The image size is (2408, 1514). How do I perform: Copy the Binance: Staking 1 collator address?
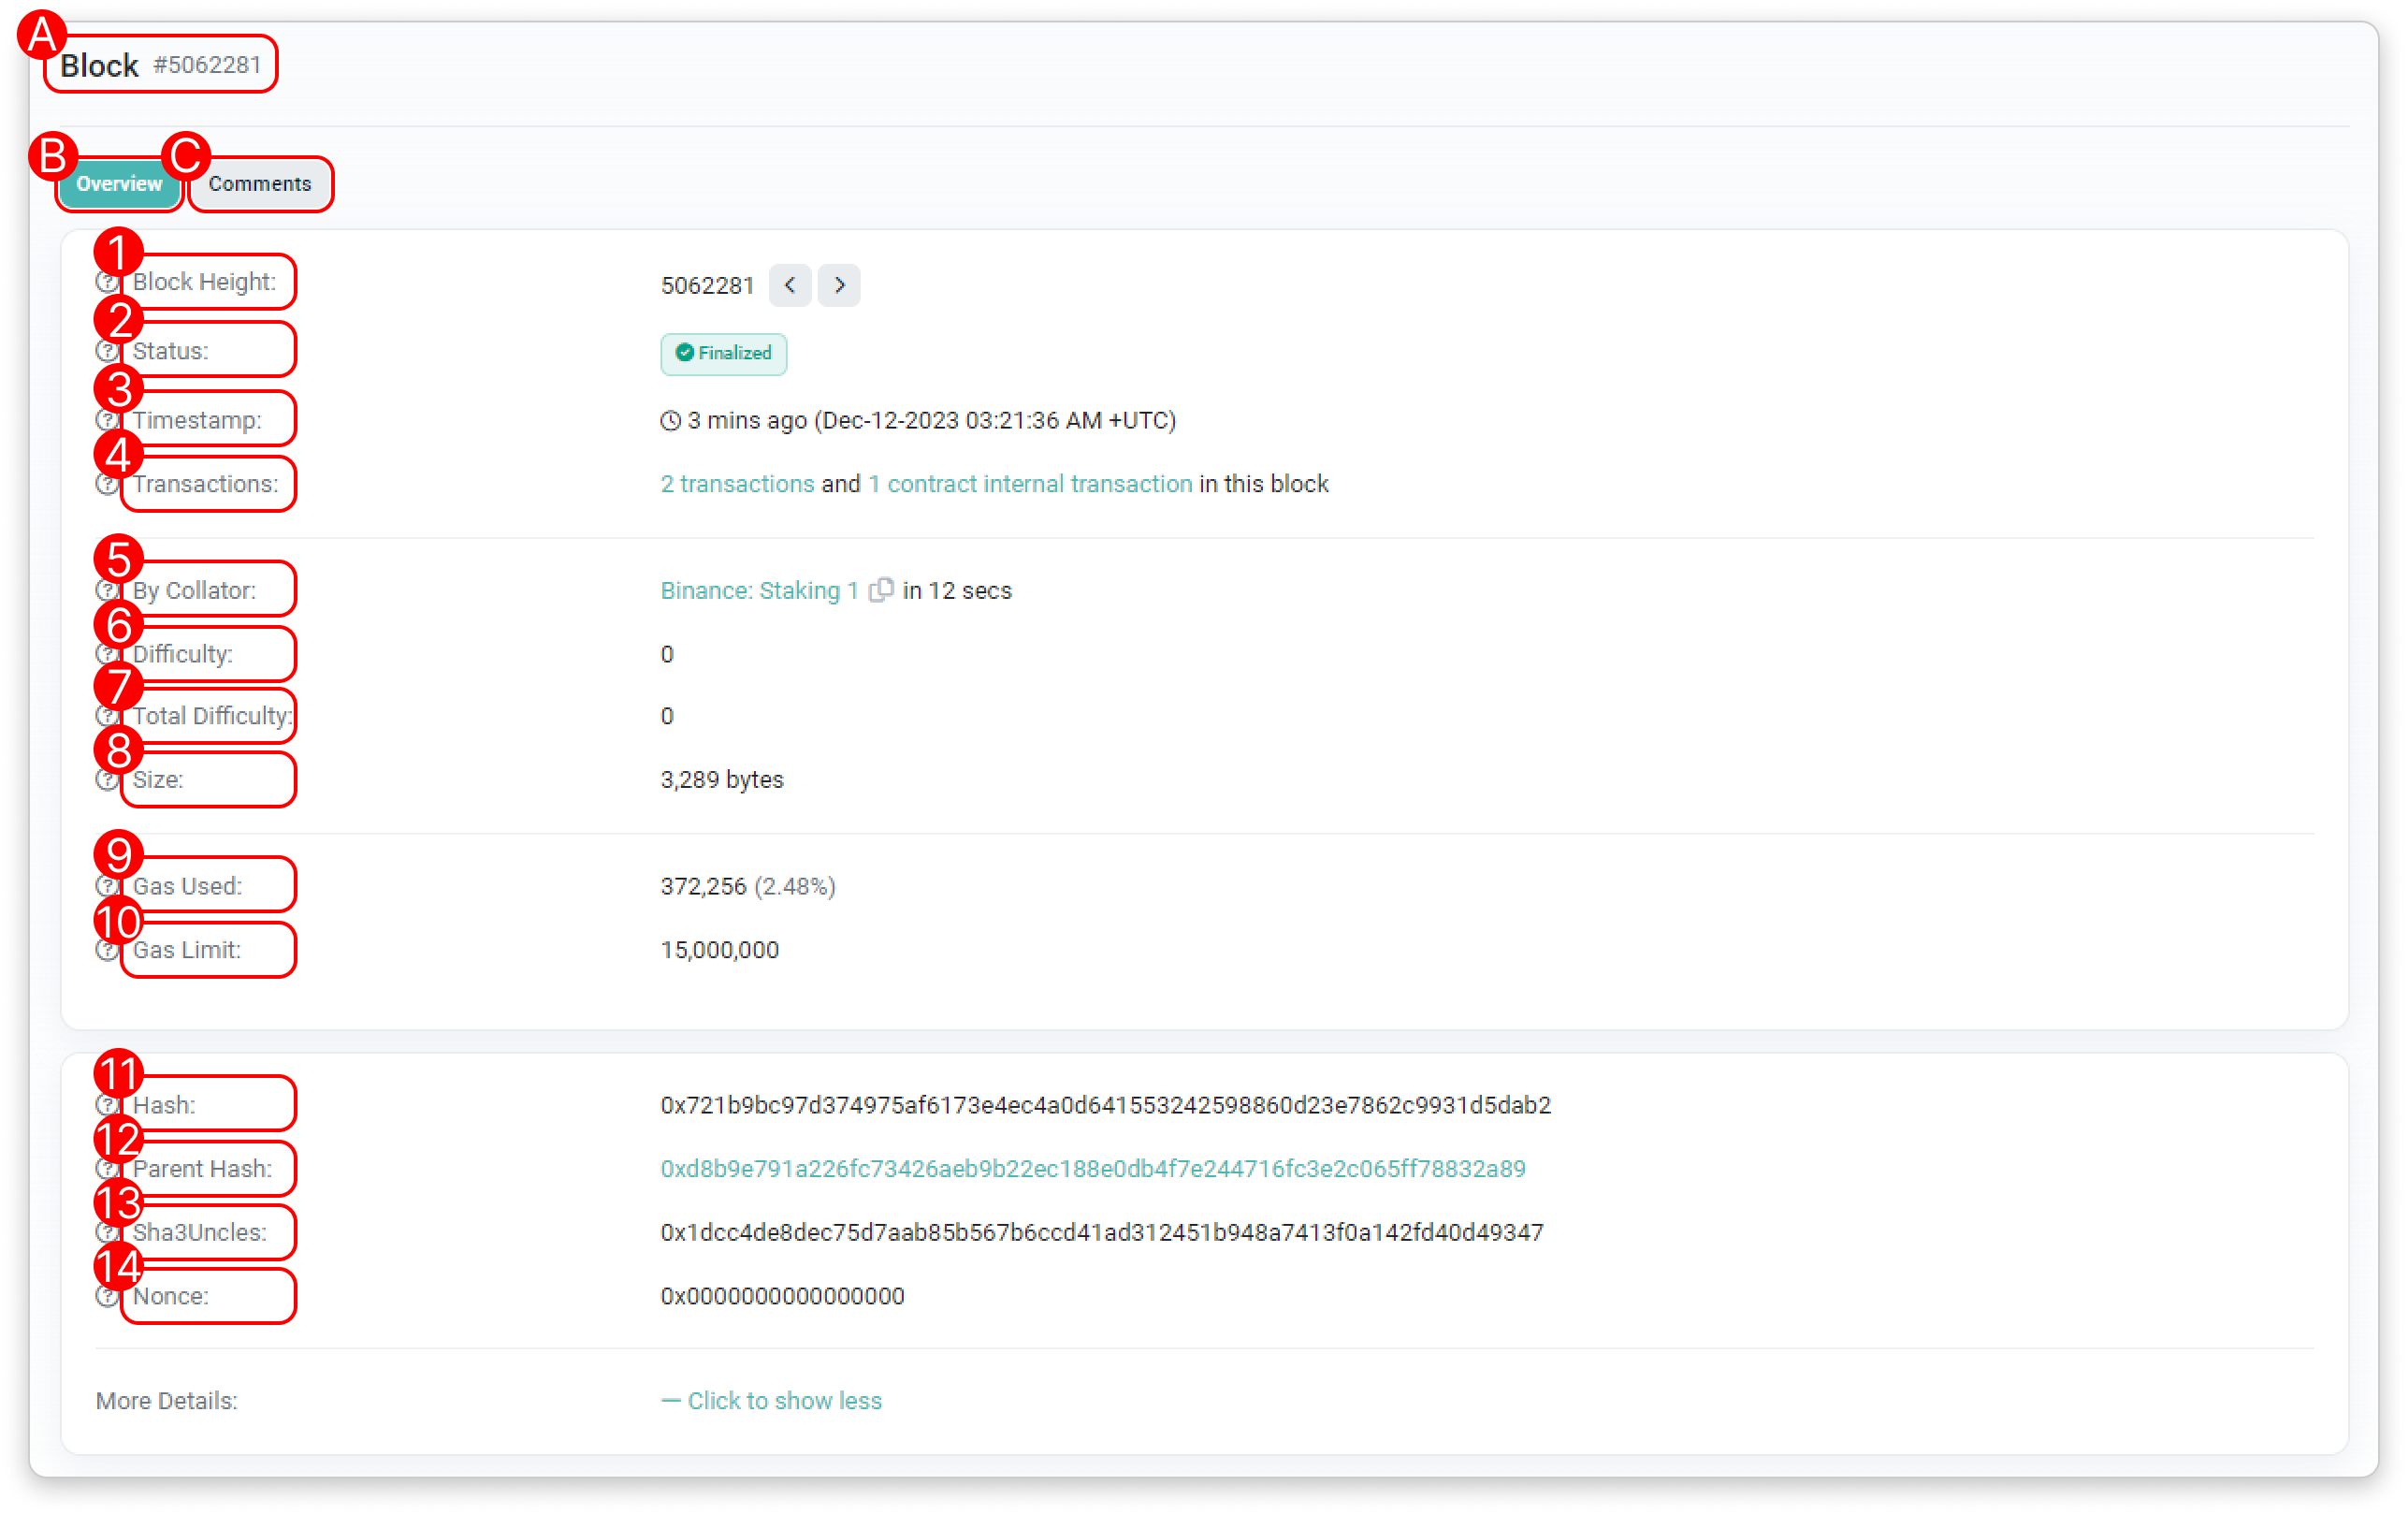pyautogui.click(x=880, y=591)
